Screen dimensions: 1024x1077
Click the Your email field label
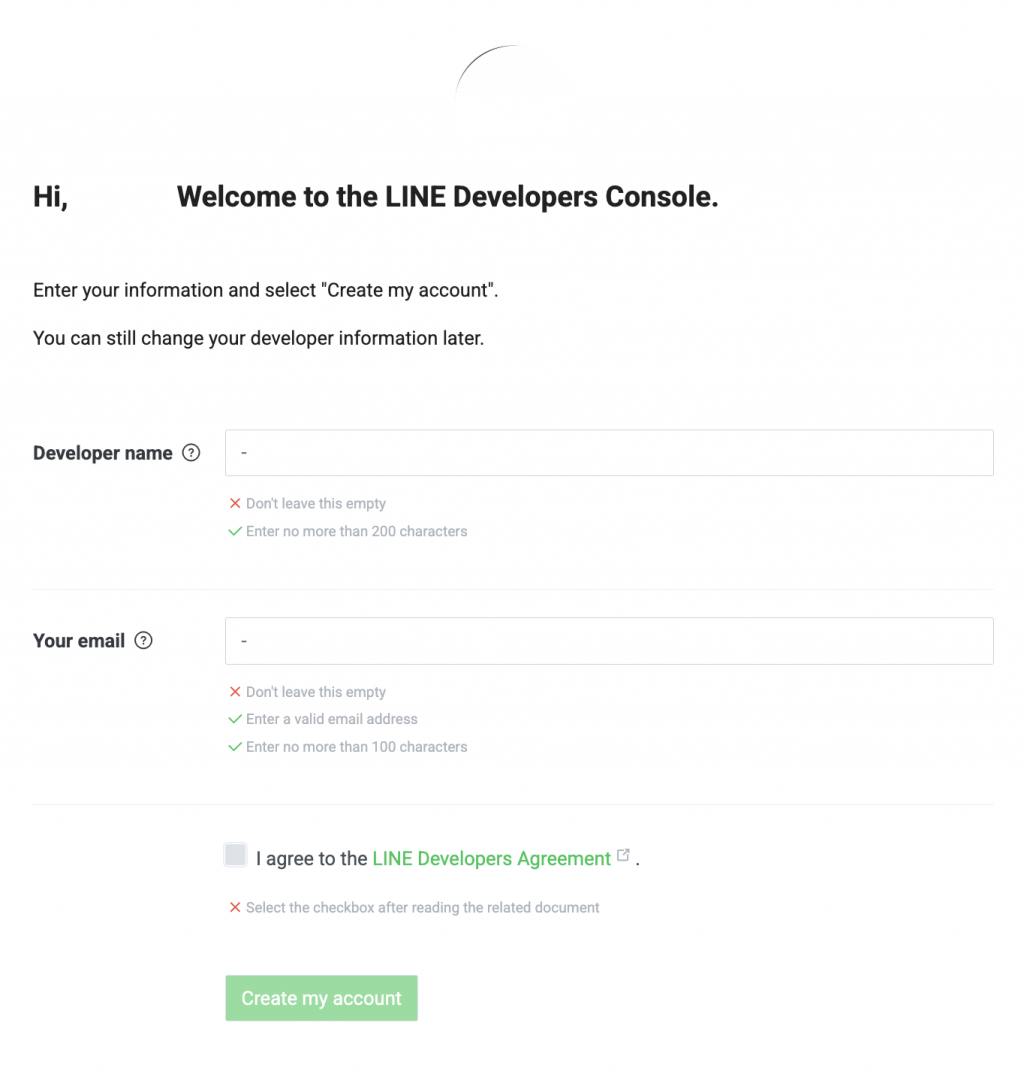coord(79,641)
